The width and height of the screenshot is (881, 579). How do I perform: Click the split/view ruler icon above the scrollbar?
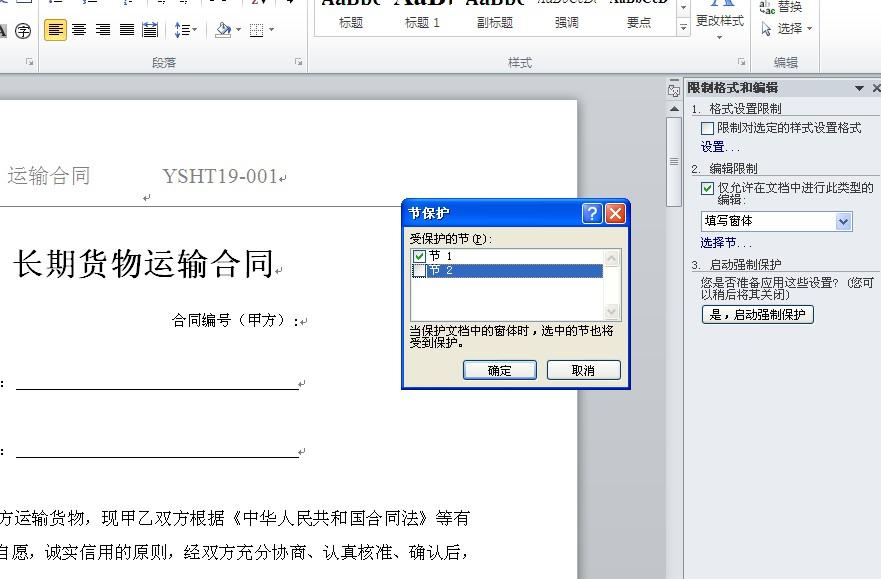[x=674, y=89]
